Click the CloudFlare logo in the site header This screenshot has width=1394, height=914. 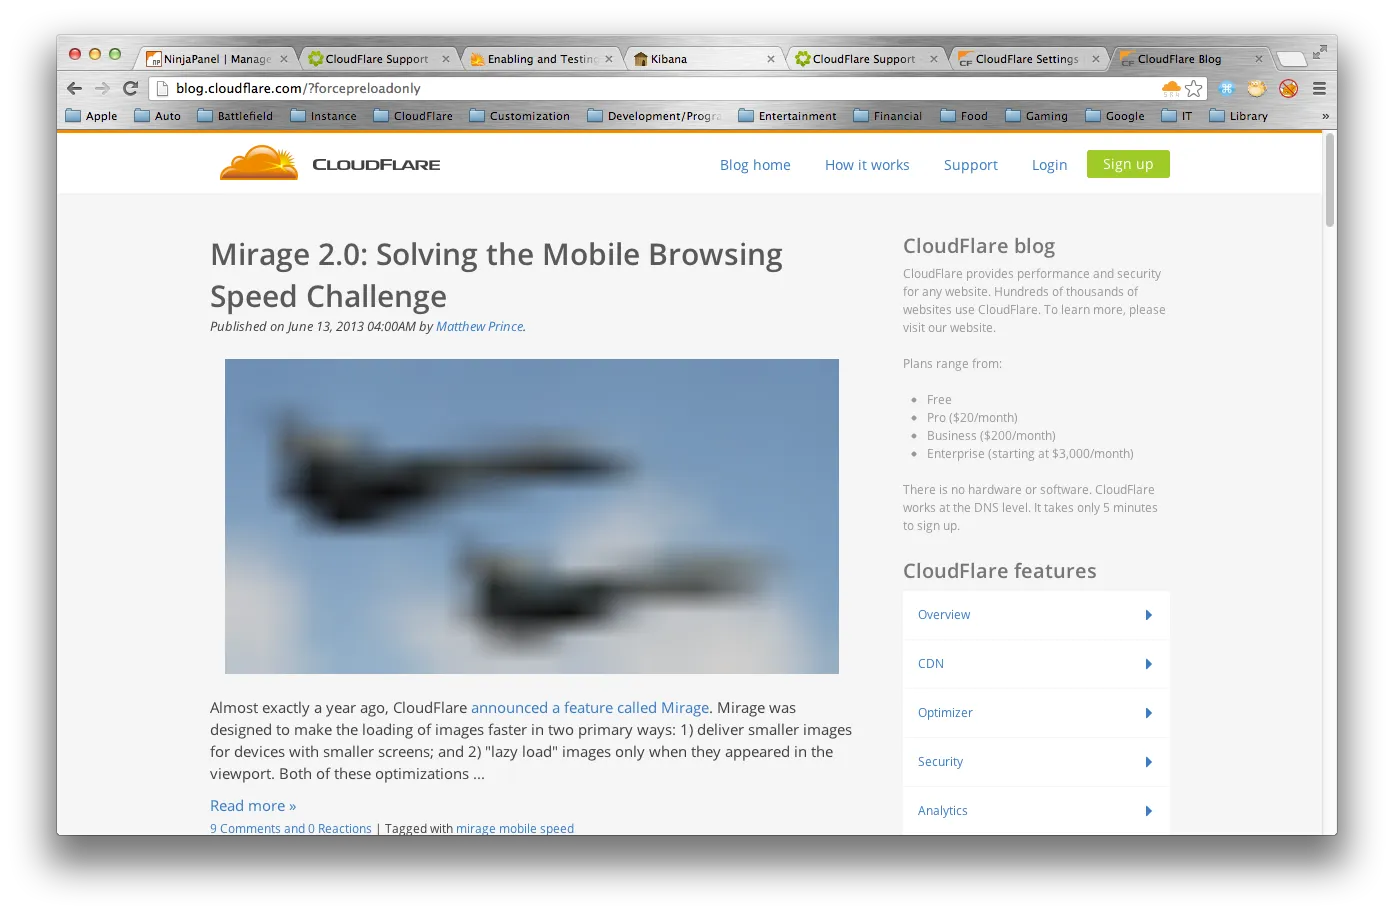[330, 164]
